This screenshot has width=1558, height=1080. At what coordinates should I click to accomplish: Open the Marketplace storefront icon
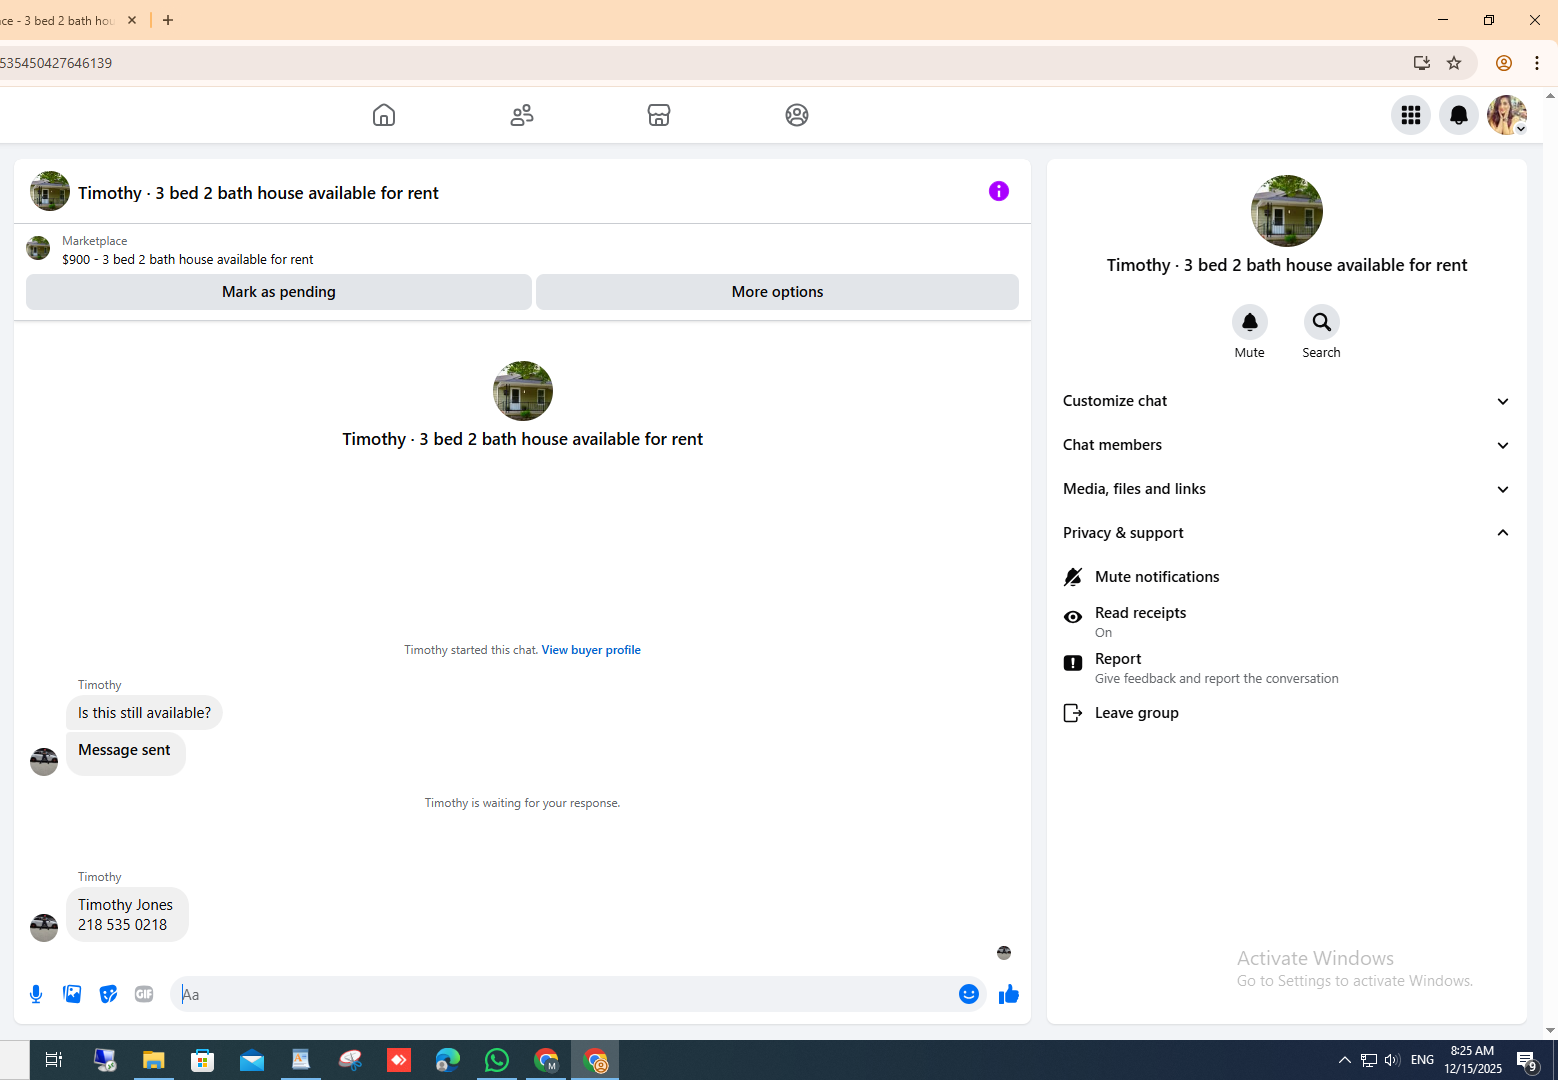pos(659,115)
